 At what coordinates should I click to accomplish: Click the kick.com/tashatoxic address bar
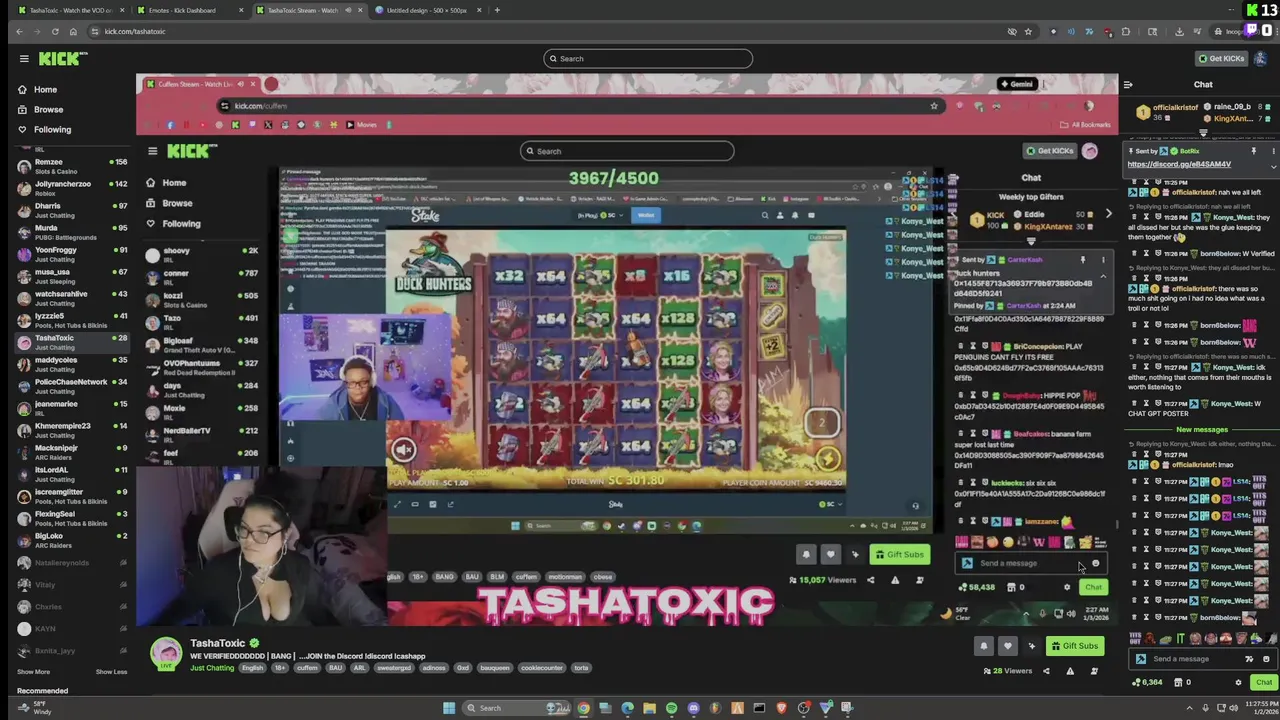(550, 32)
